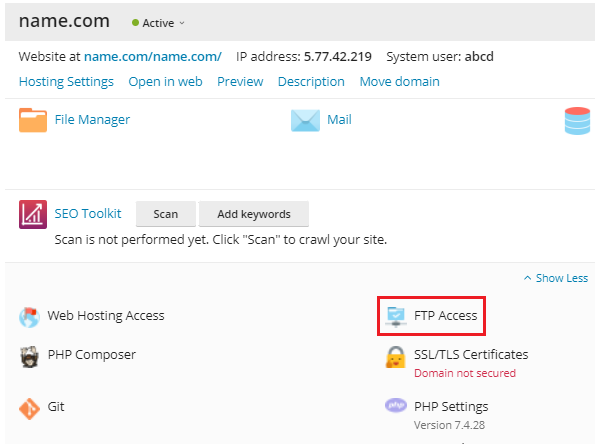Open the File Manager folder icon

click(x=33, y=120)
